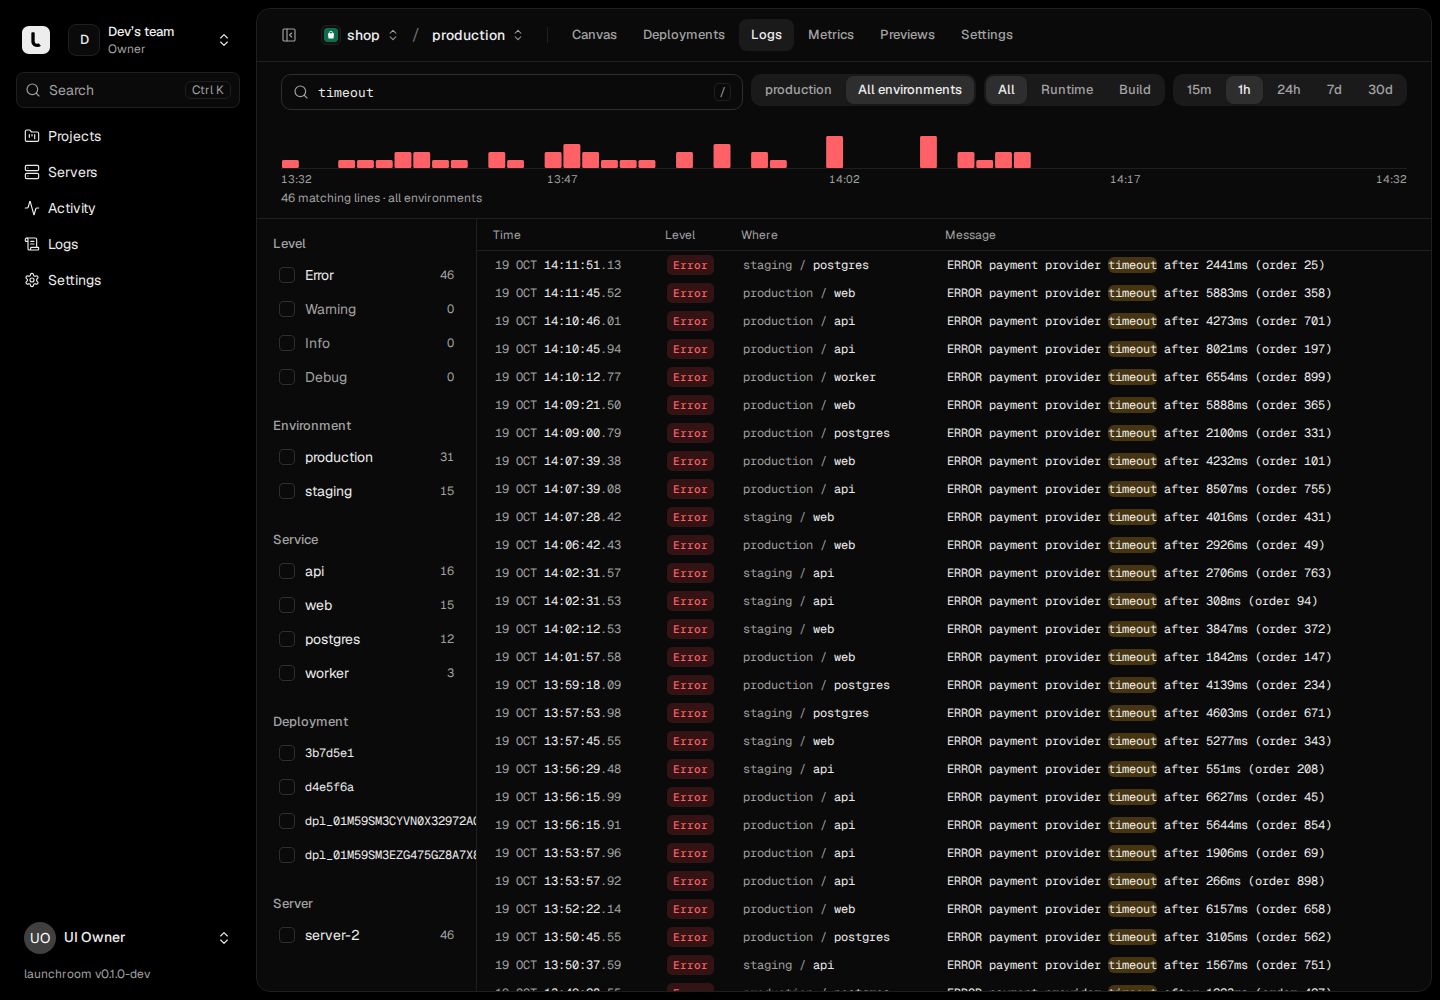Check the server-2 filter checkbox
The image size is (1440, 1000).
(287, 935)
